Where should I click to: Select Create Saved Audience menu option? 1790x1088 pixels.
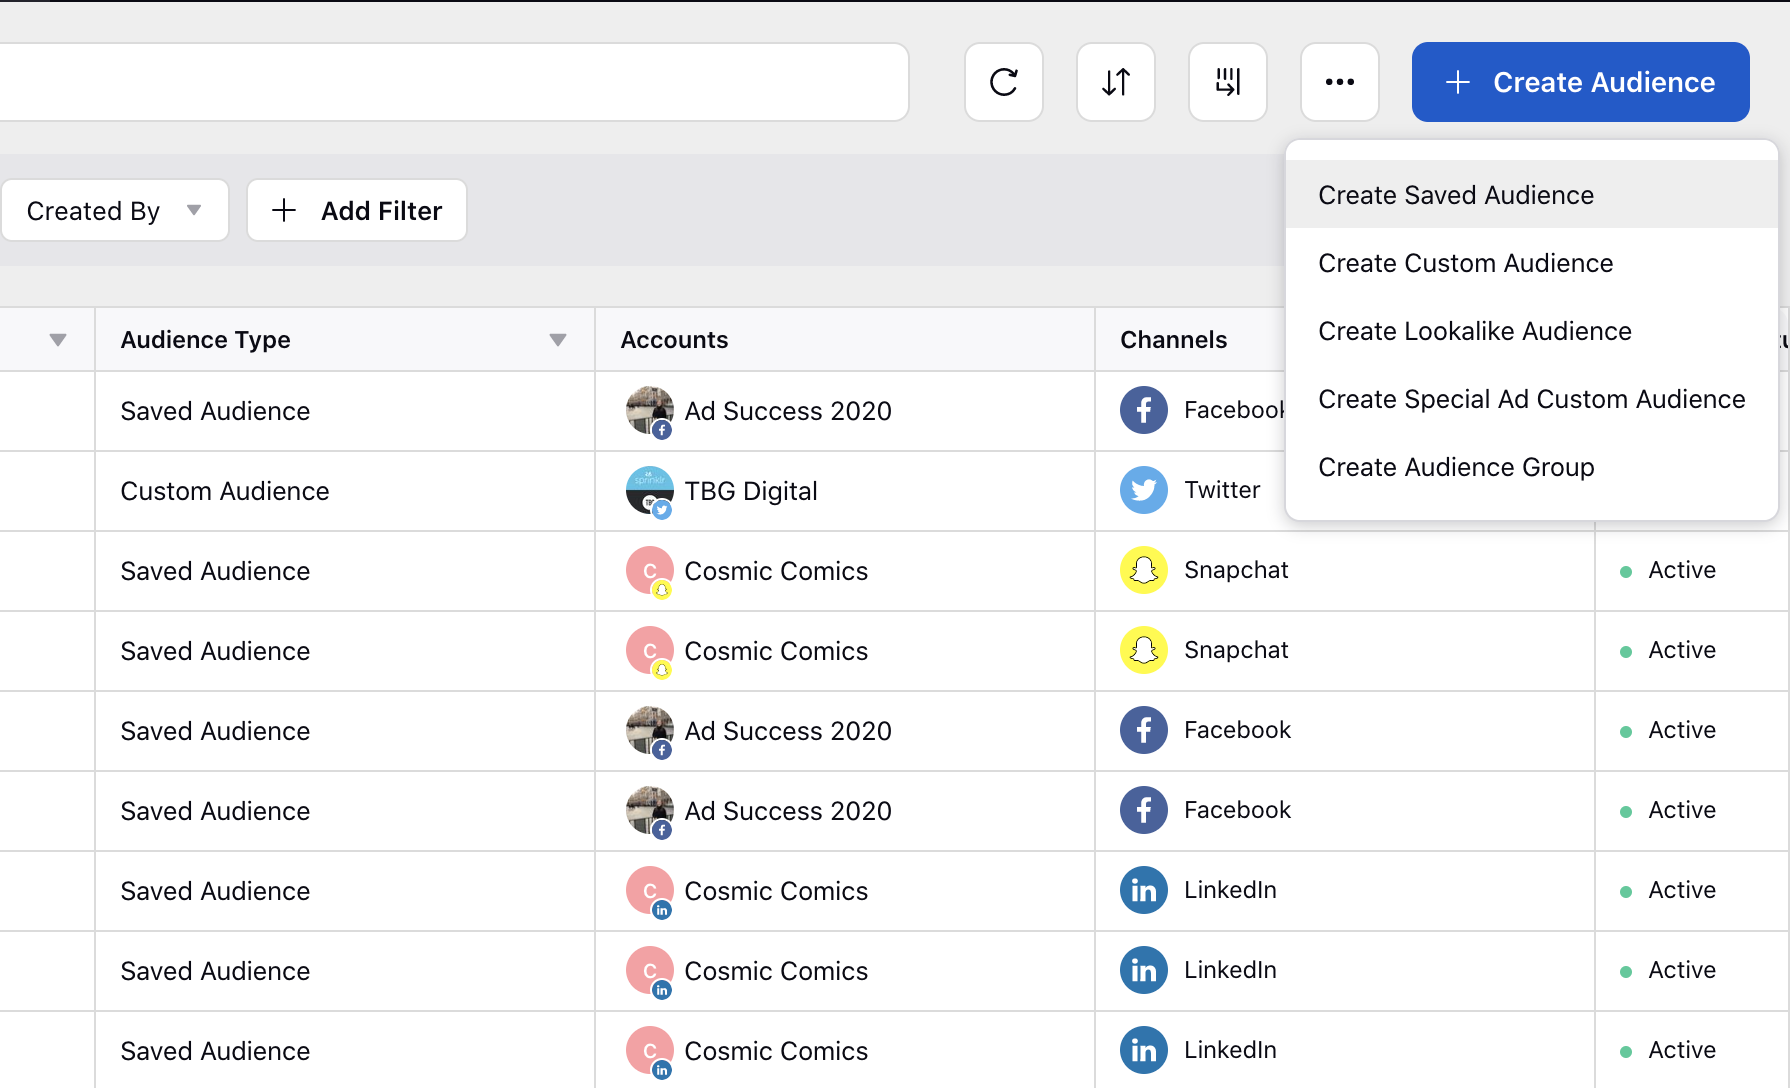pyautogui.click(x=1456, y=195)
